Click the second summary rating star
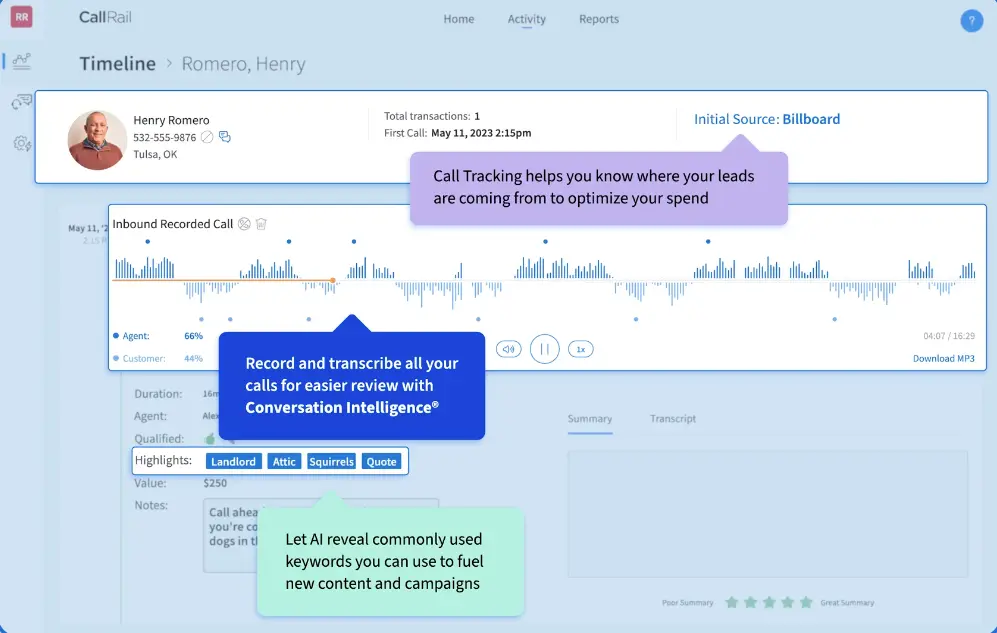Screen dimensions: 997x633 tap(750, 602)
